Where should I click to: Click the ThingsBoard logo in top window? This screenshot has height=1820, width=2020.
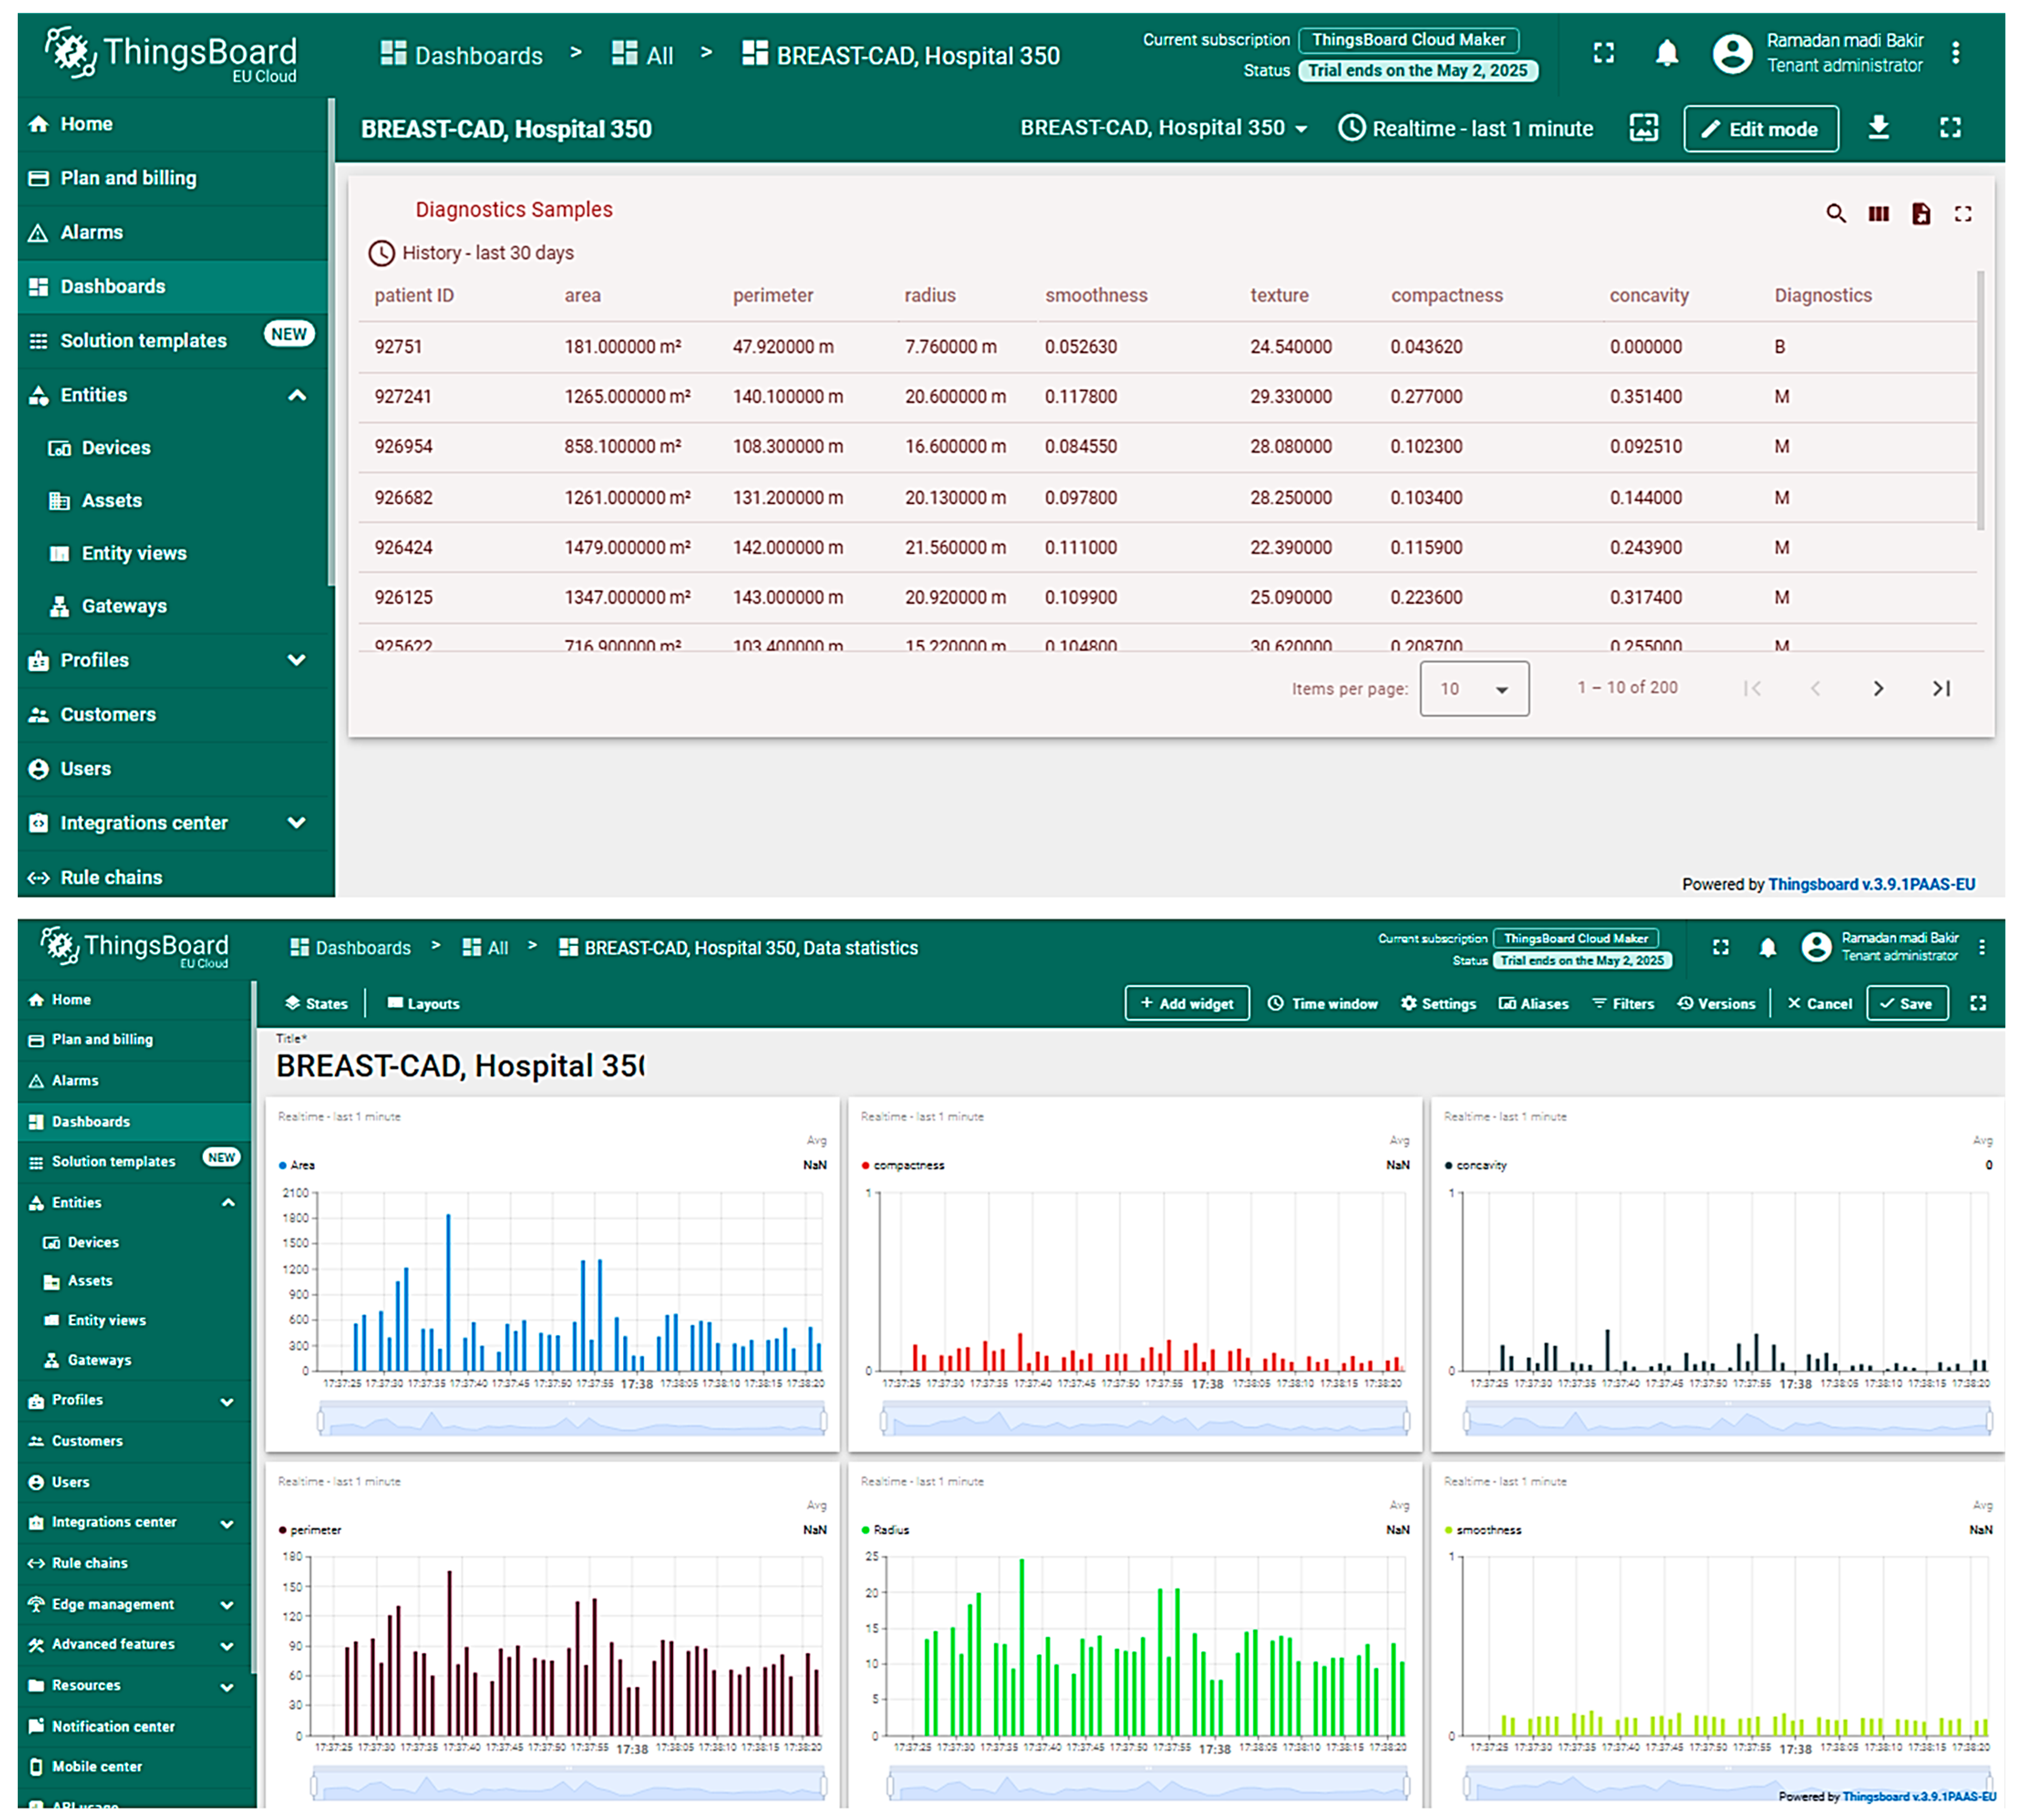point(172,55)
